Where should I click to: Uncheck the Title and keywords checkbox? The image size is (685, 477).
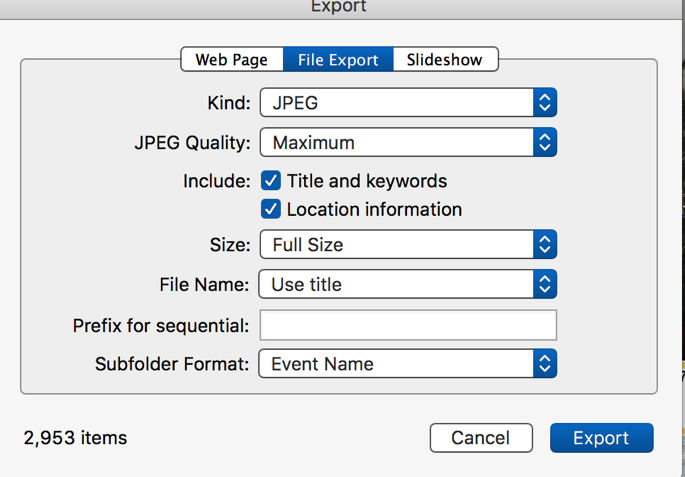[271, 181]
